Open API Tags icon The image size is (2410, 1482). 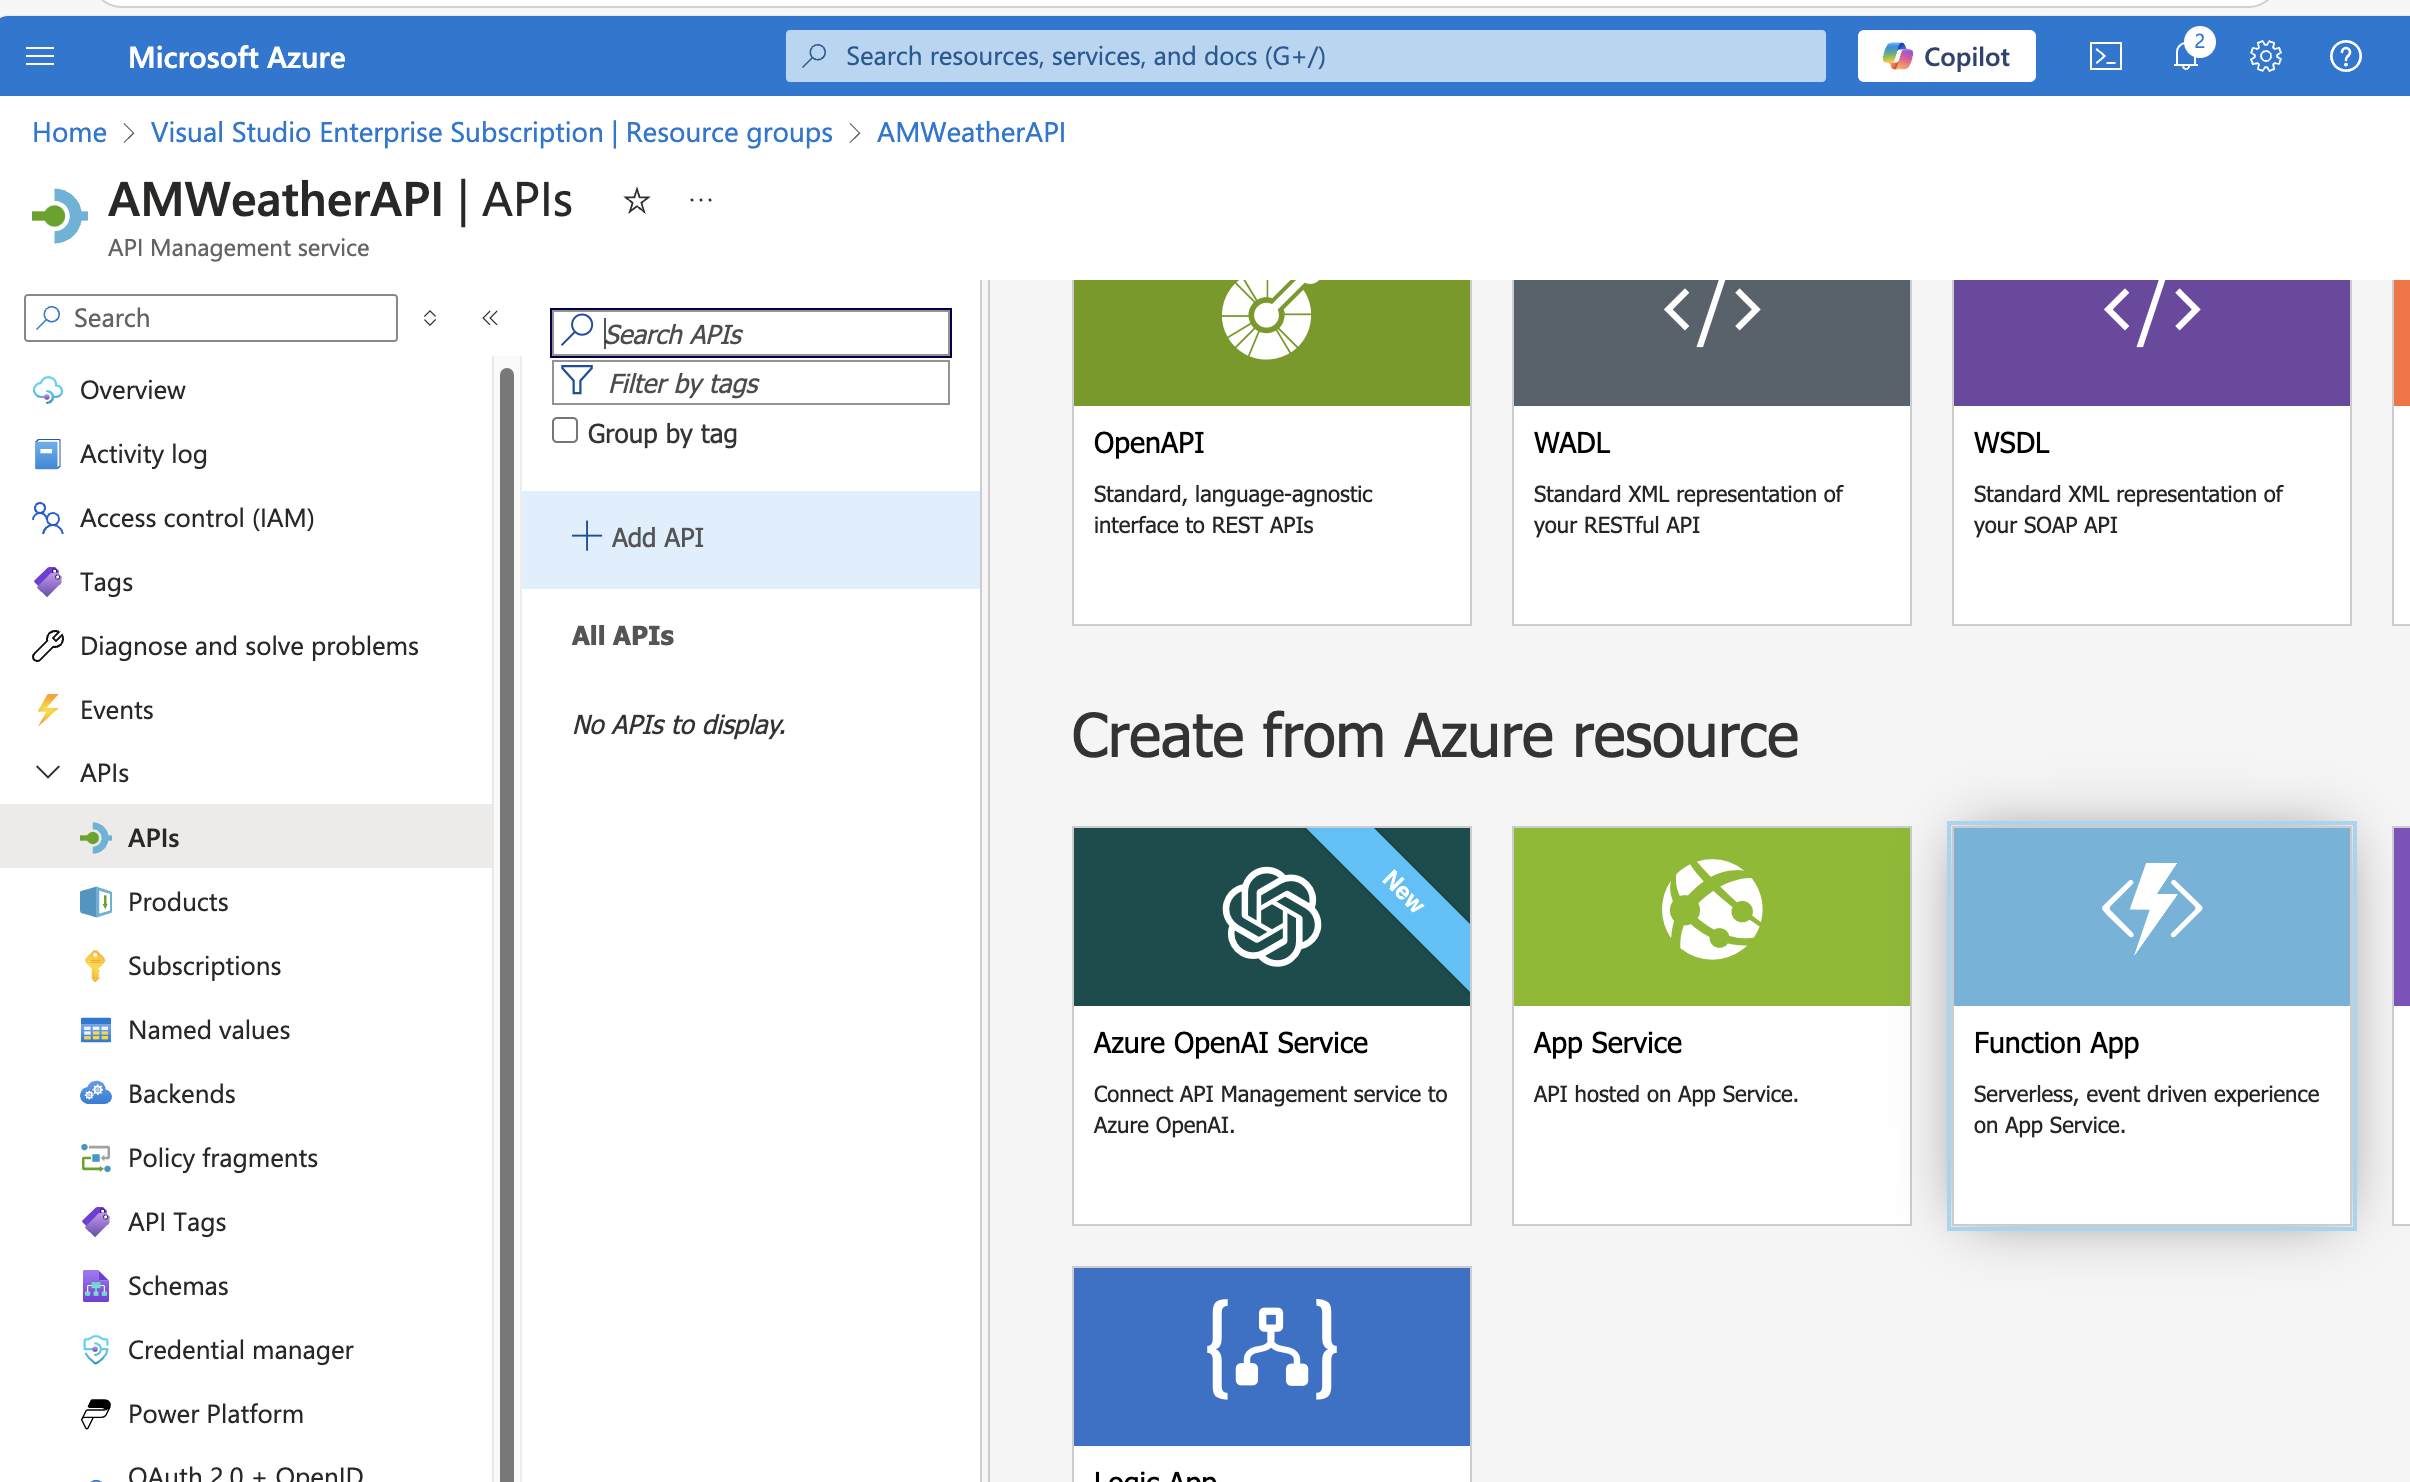pyautogui.click(x=95, y=1222)
